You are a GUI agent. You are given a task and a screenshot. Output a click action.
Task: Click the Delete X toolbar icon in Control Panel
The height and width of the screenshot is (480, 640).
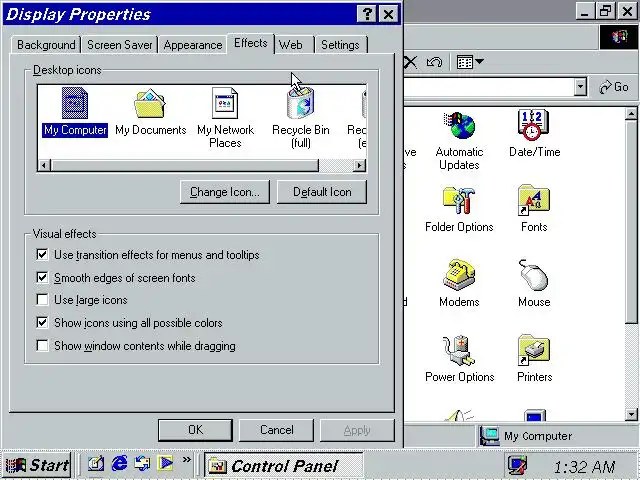[x=410, y=62]
